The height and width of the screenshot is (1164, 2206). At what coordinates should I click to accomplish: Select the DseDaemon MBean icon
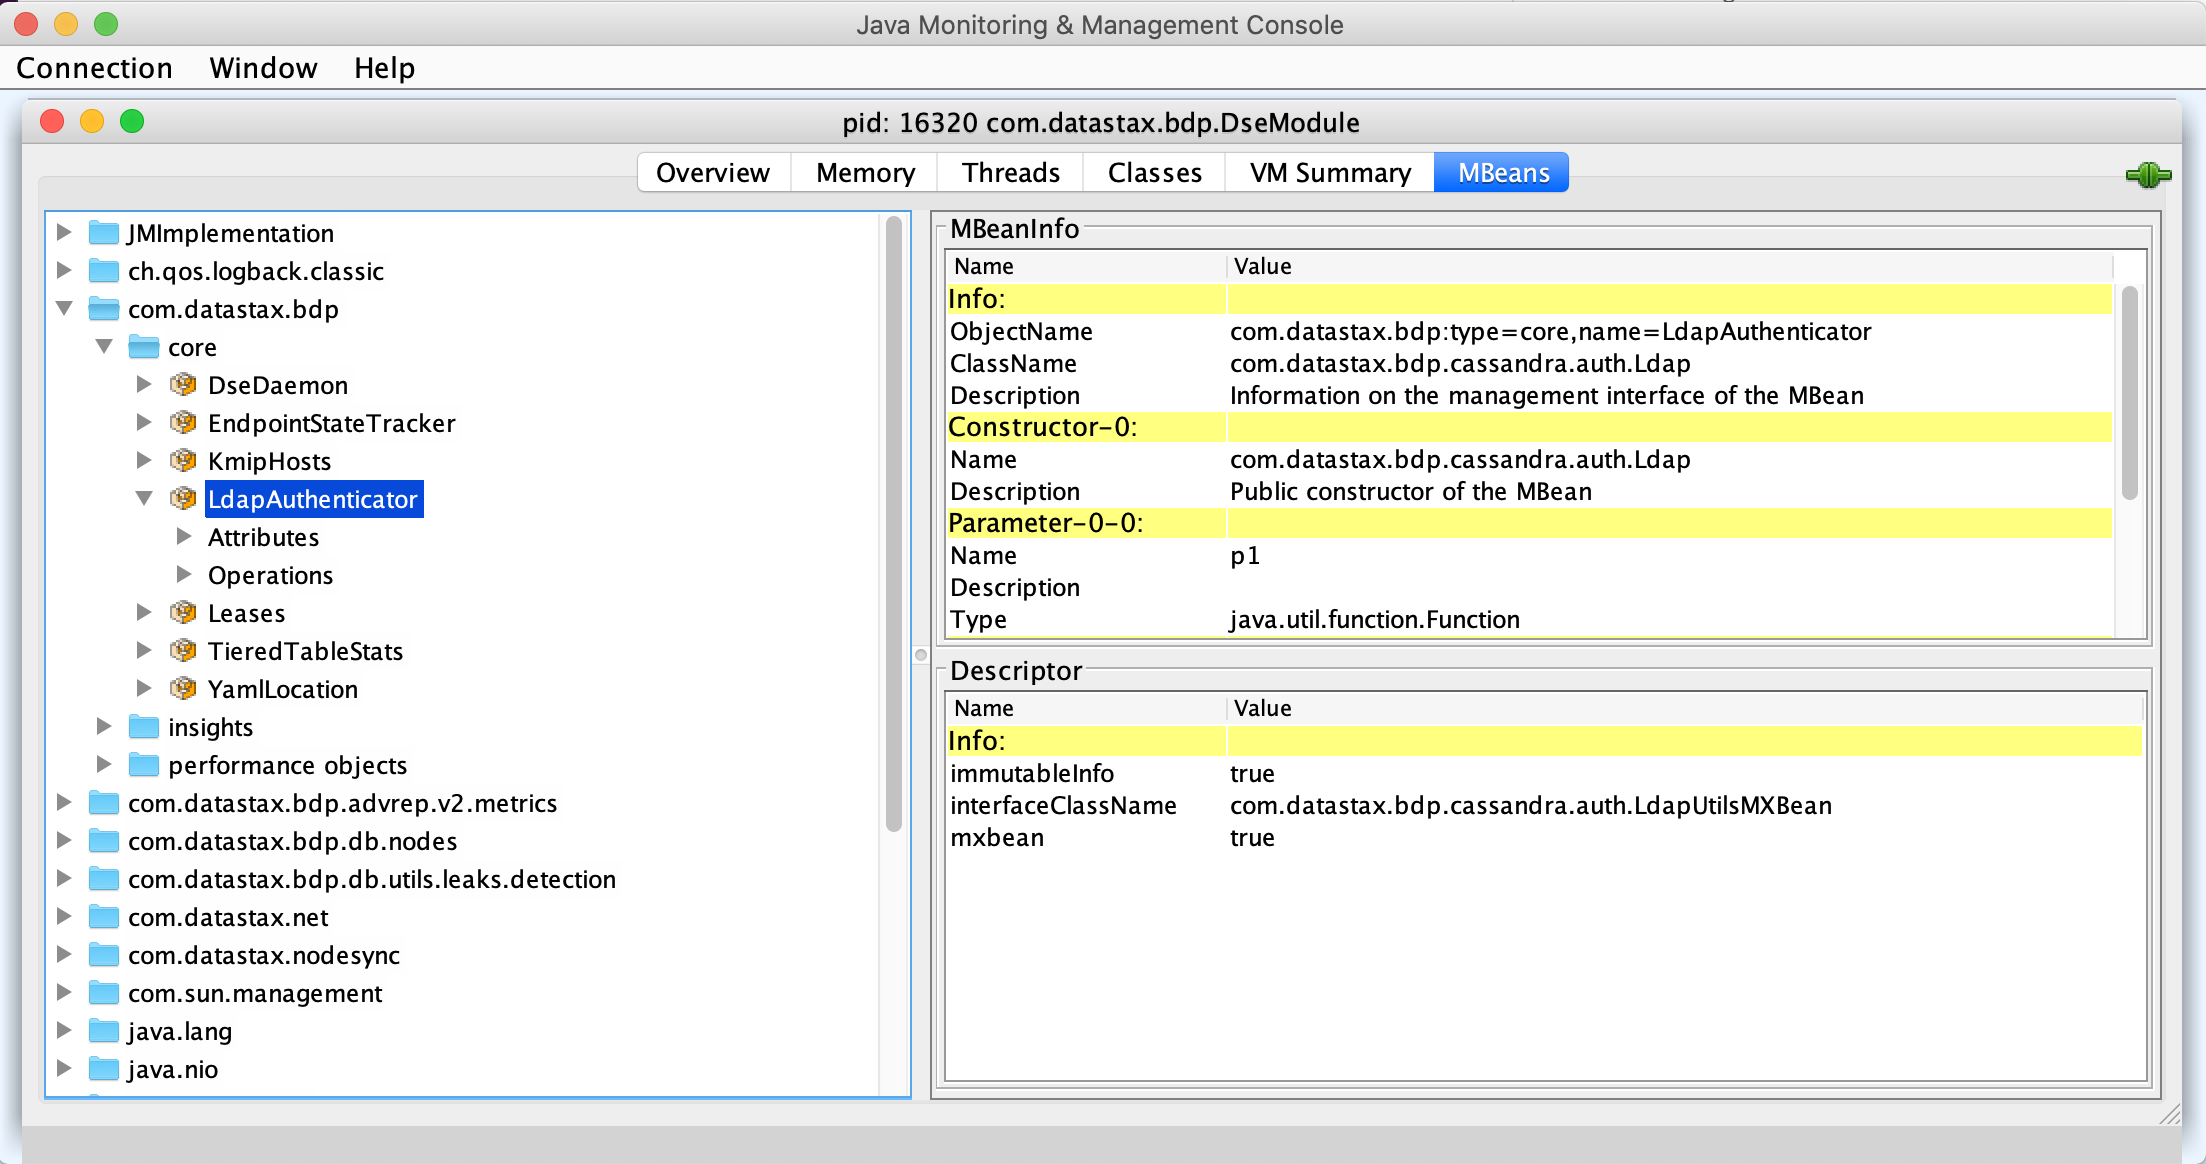[184, 384]
